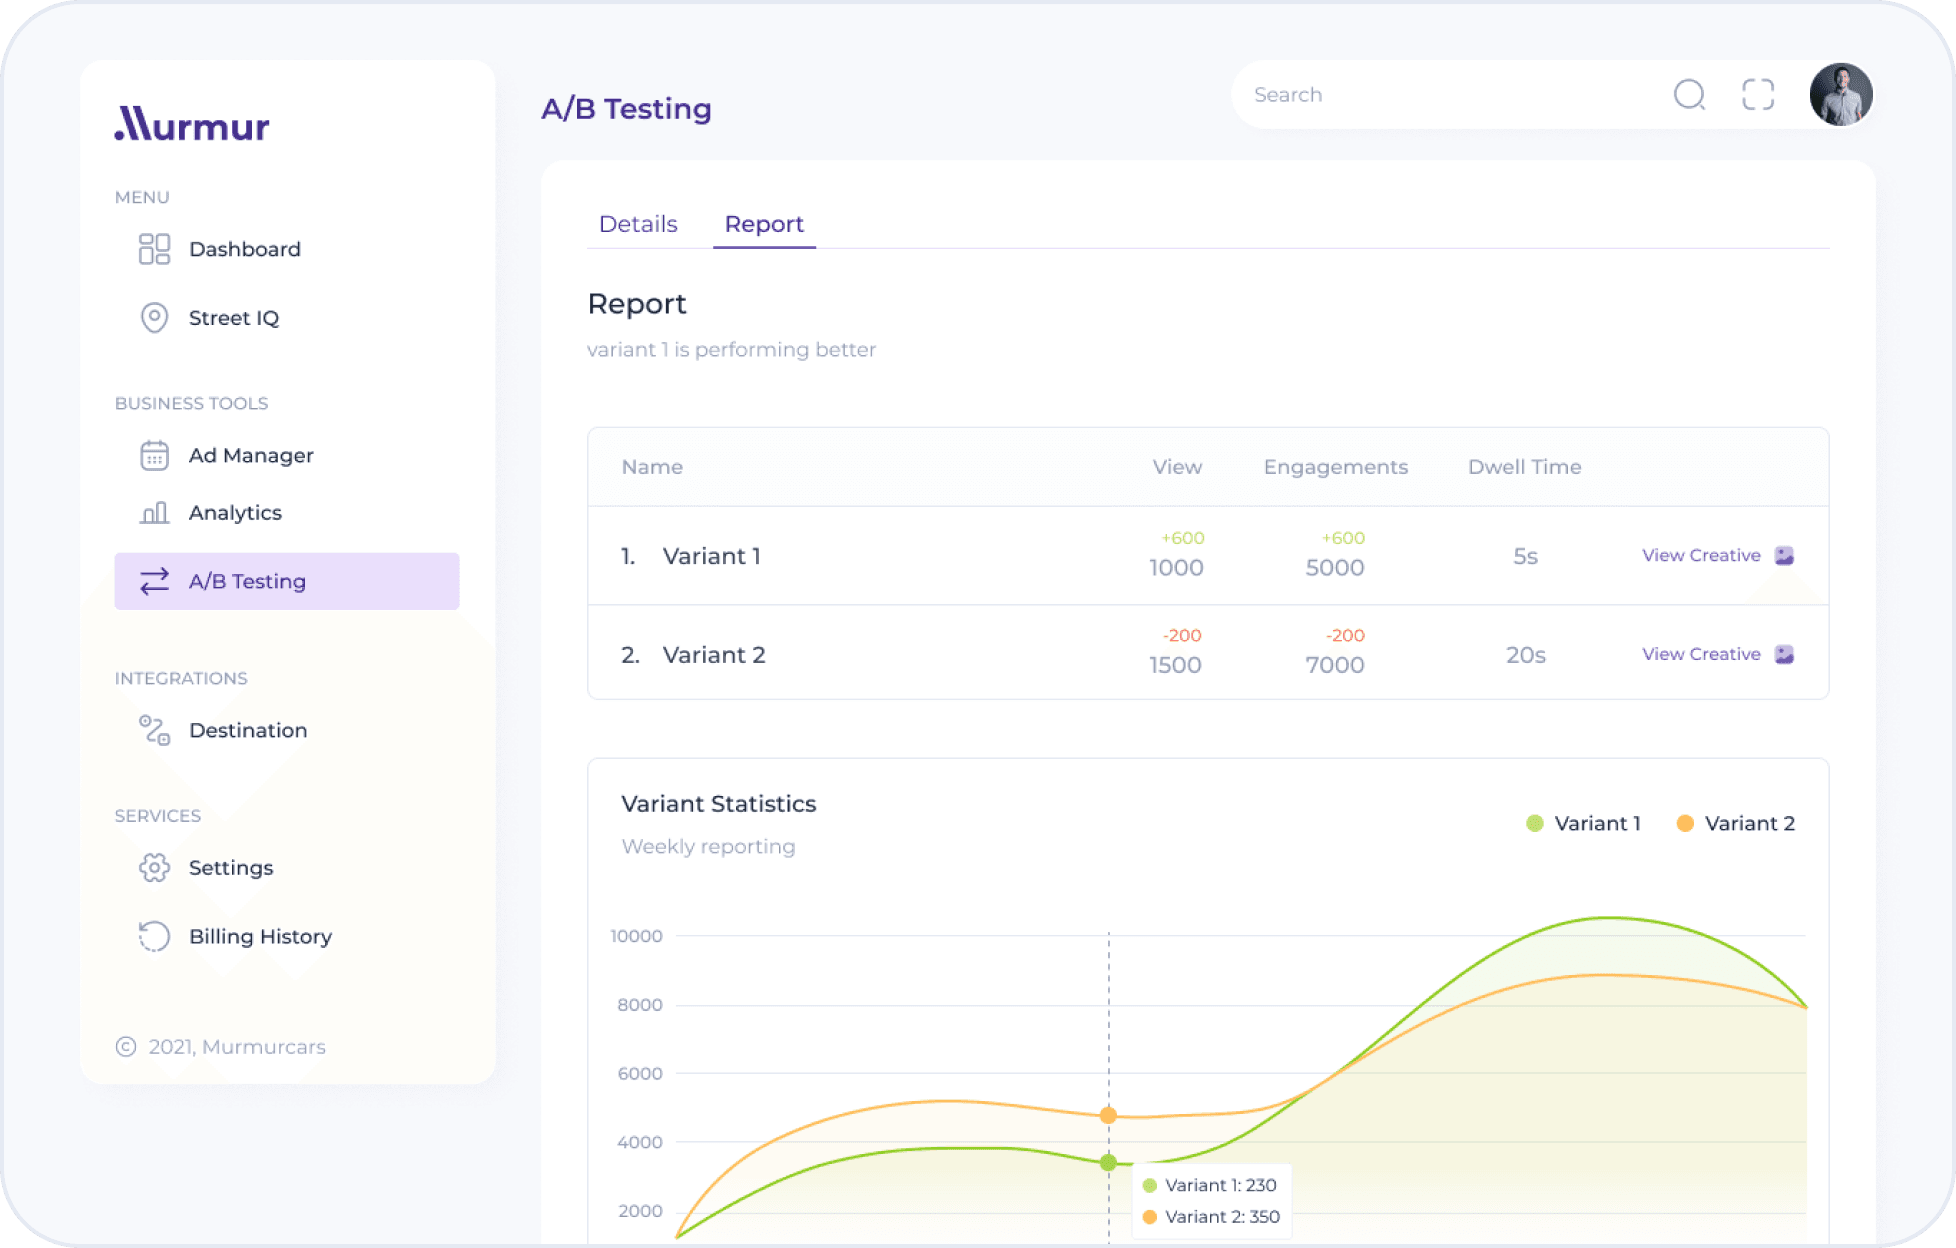
Task: Click the Billing History clock icon
Action: [x=154, y=936]
